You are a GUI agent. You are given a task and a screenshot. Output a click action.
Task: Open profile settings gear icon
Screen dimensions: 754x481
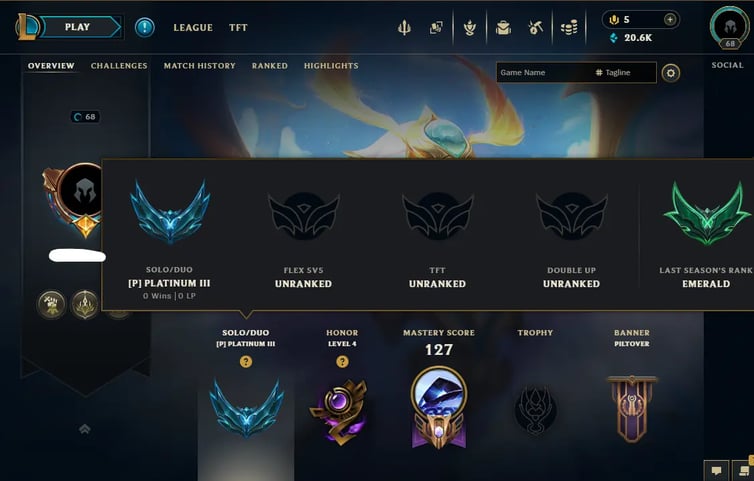670,73
